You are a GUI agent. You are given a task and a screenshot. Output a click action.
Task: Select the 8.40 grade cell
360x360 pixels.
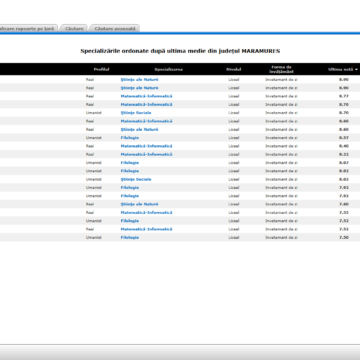[344, 146]
